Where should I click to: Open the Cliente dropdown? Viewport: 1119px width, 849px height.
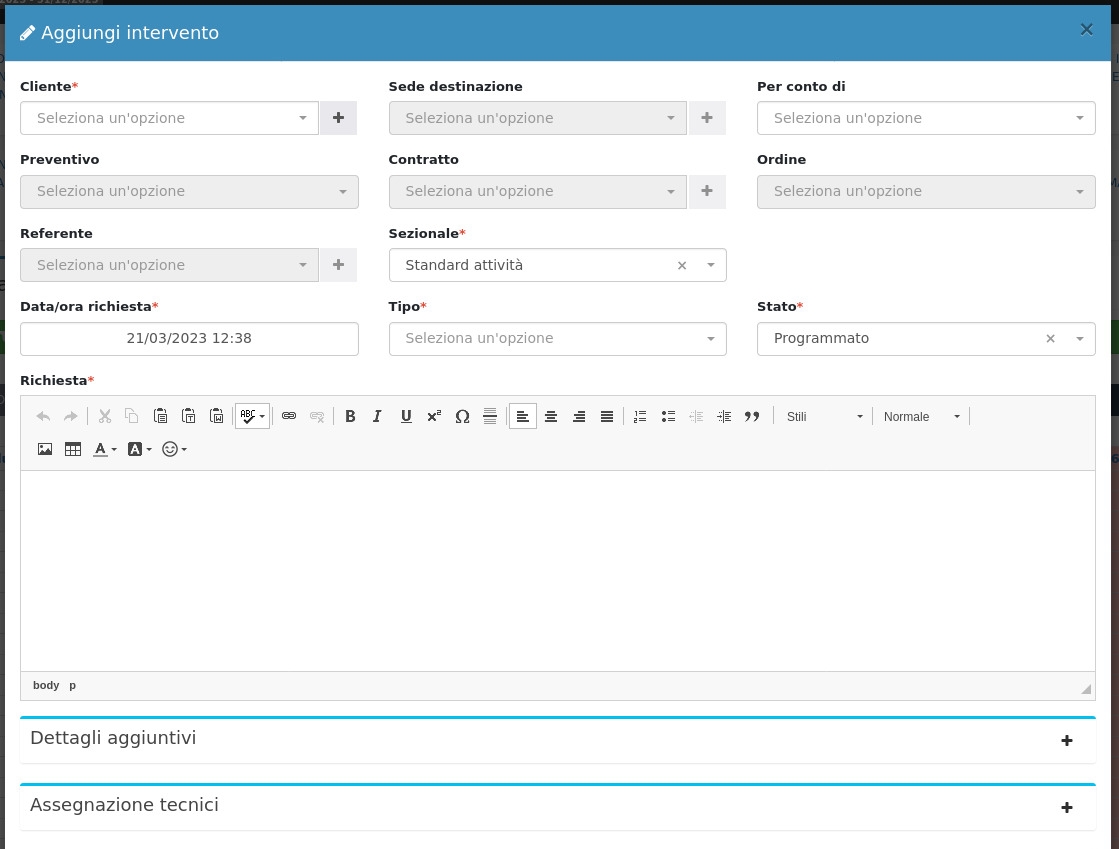tap(169, 118)
